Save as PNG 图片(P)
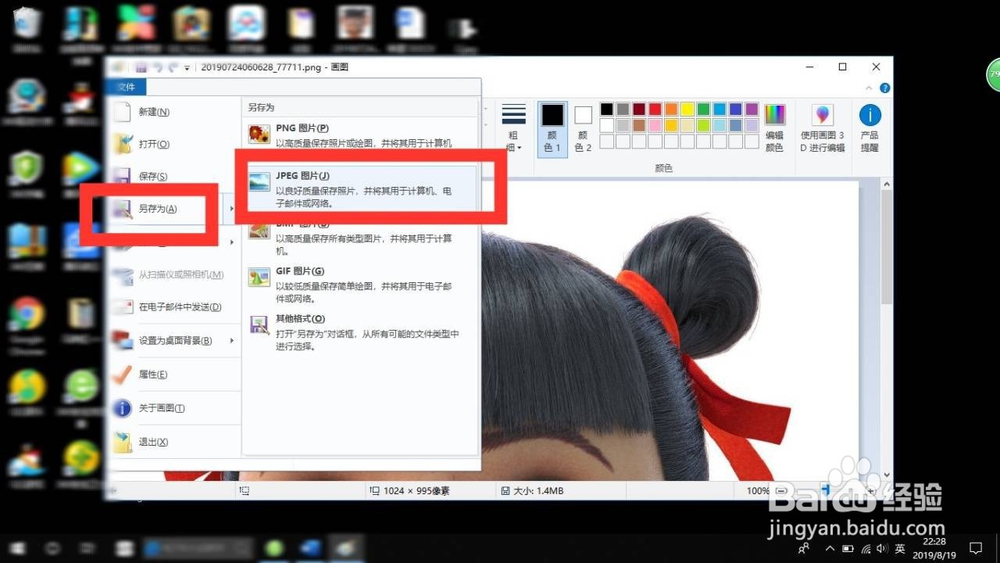 click(x=361, y=135)
